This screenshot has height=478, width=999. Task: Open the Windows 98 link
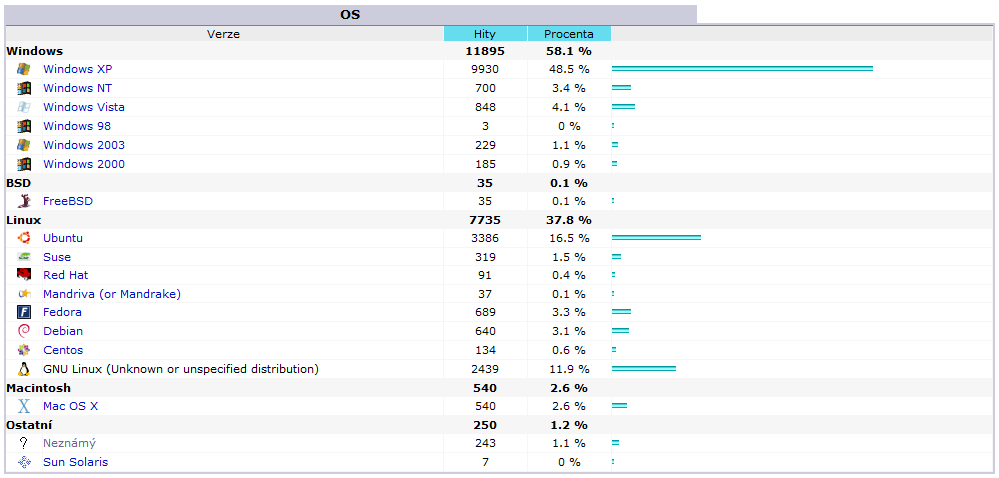tap(77, 126)
